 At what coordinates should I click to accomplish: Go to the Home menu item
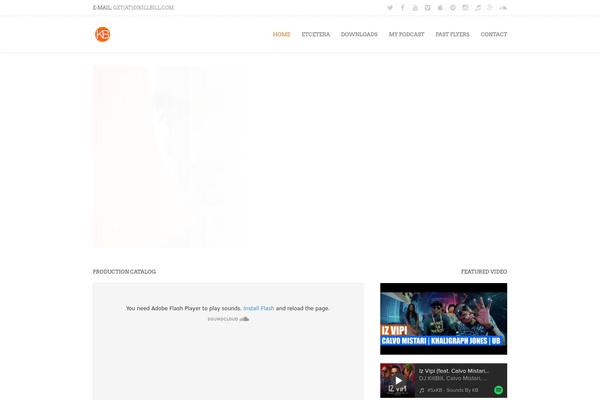(x=281, y=34)
